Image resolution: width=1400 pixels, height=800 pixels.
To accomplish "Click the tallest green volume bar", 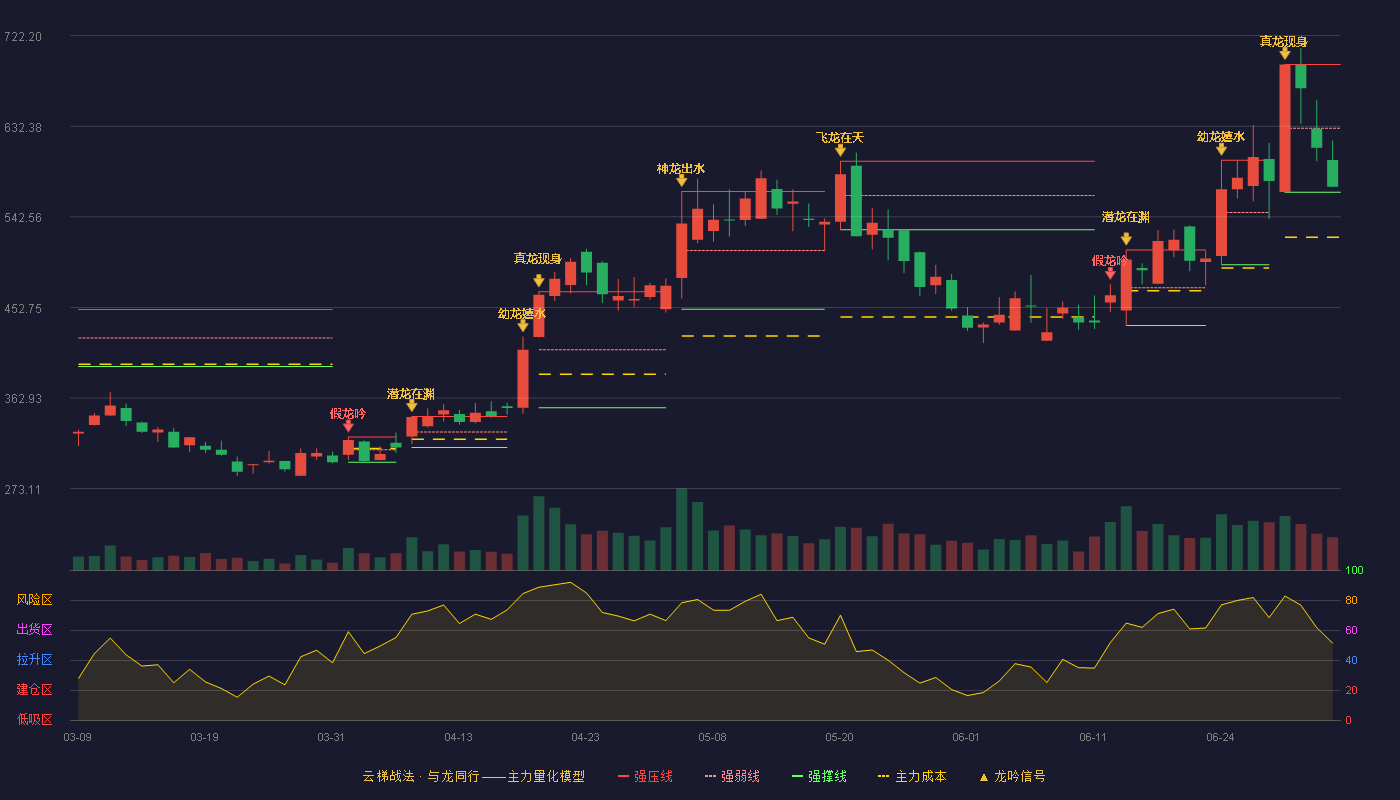I will (x=681, y=529).
